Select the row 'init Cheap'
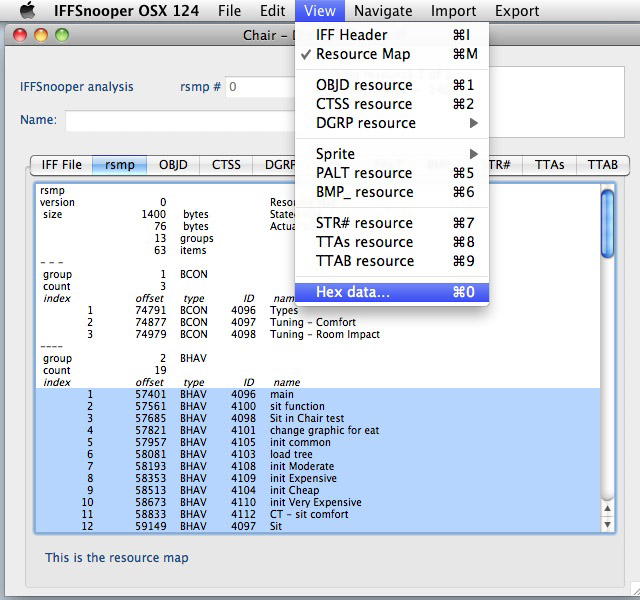The image size is (640, 600). point(318,490)
